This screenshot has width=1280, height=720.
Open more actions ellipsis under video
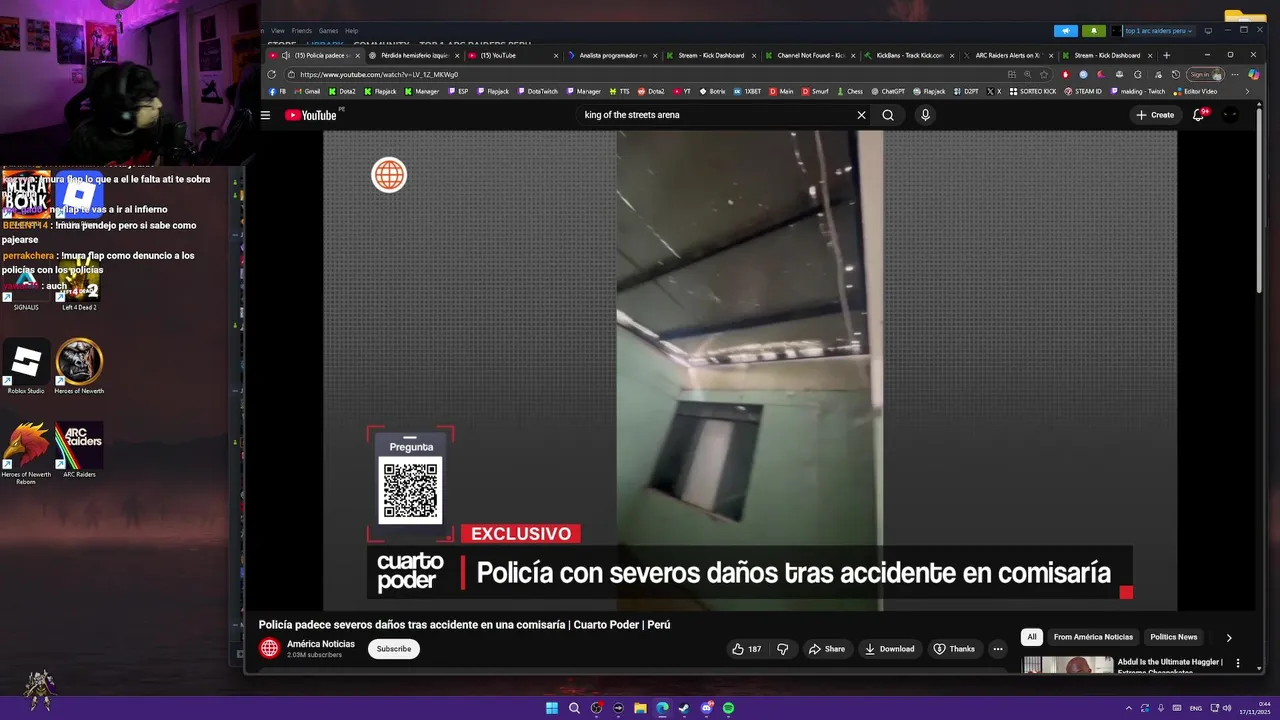point(997,649)
